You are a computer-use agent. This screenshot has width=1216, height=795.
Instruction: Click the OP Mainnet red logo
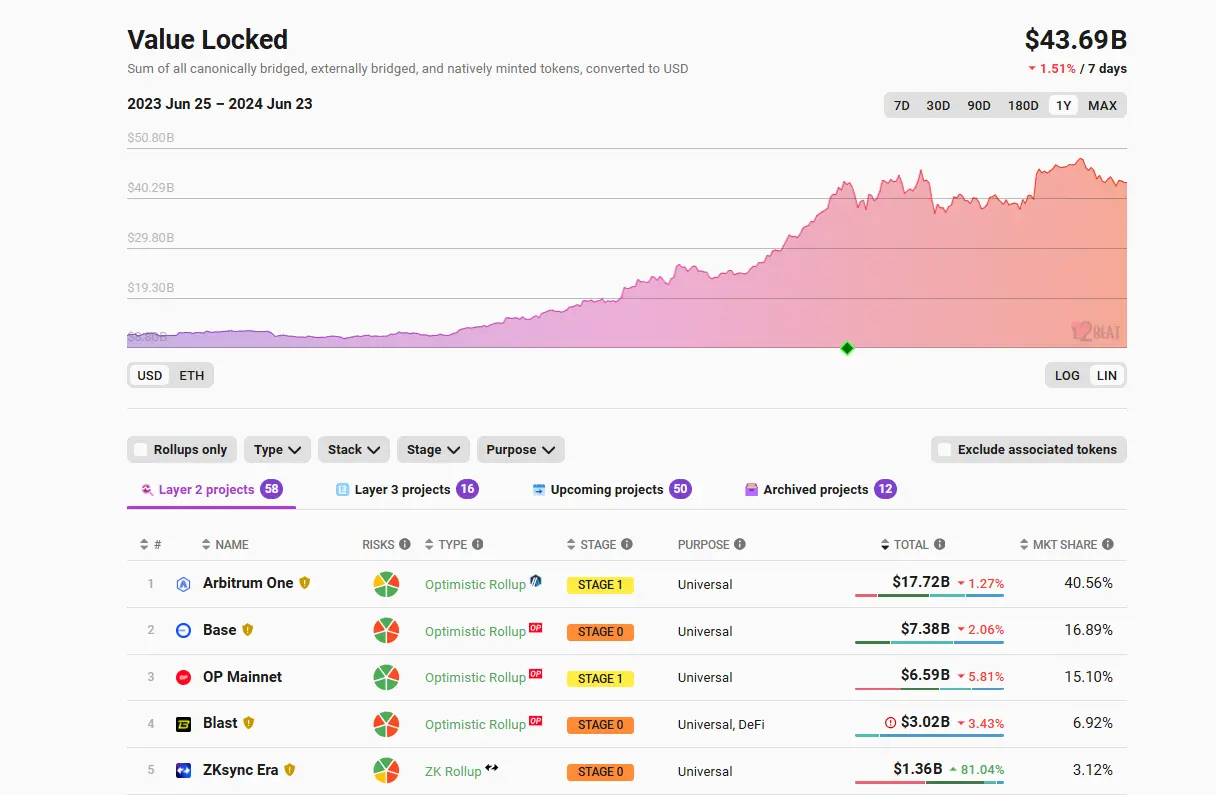point(183,677)
